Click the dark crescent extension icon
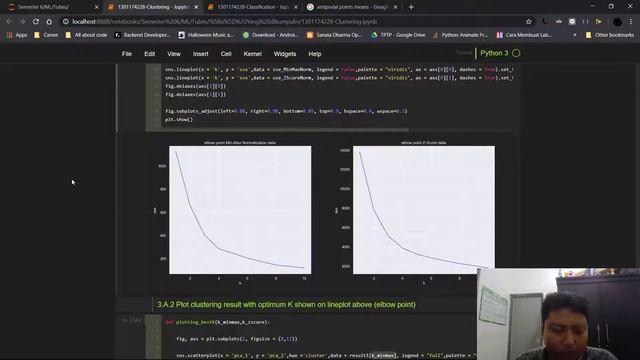Image resolution: width=640 pixels, height=360 pixels. pyautogui.click(x=544, y=22)
